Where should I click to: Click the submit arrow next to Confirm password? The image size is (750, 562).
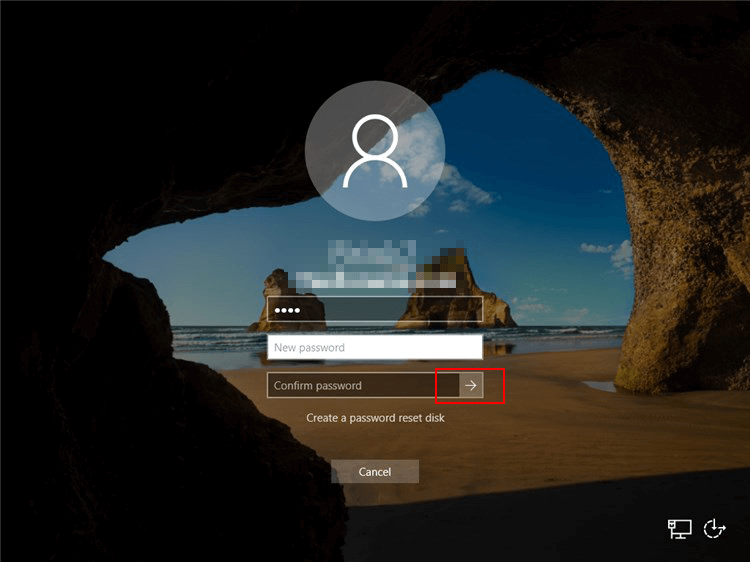point(471,385)
